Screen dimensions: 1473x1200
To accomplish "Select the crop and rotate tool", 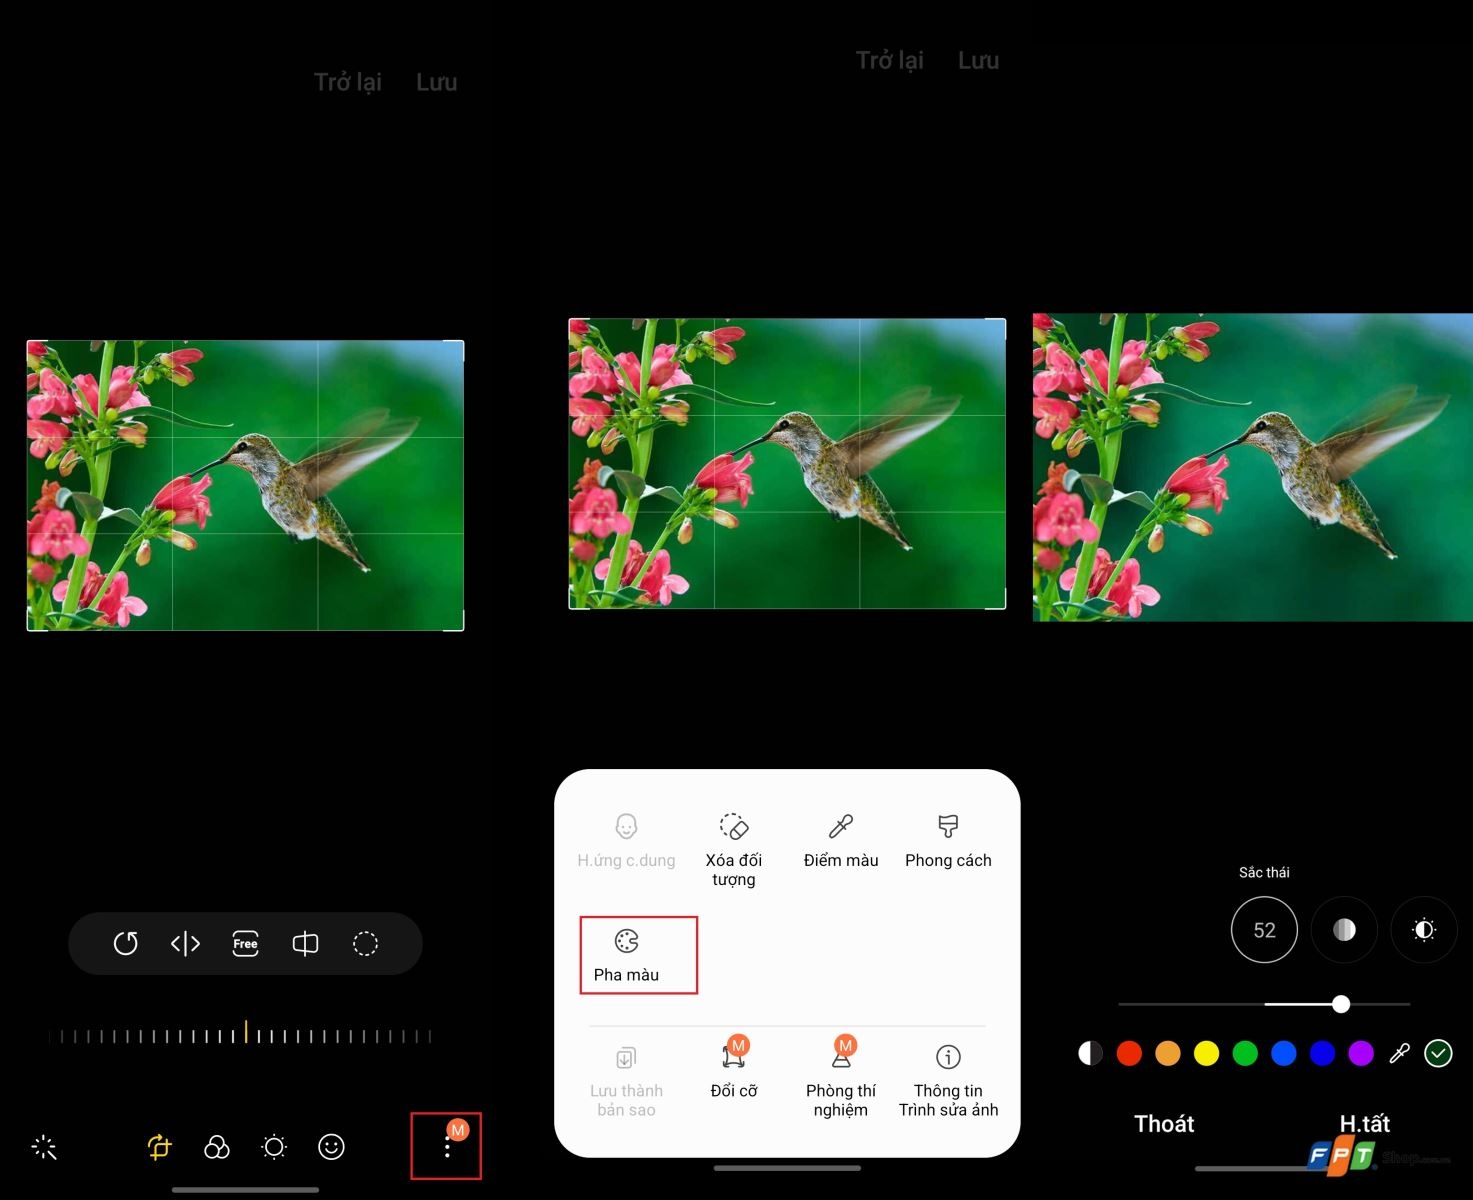I will click(160, 1147).
